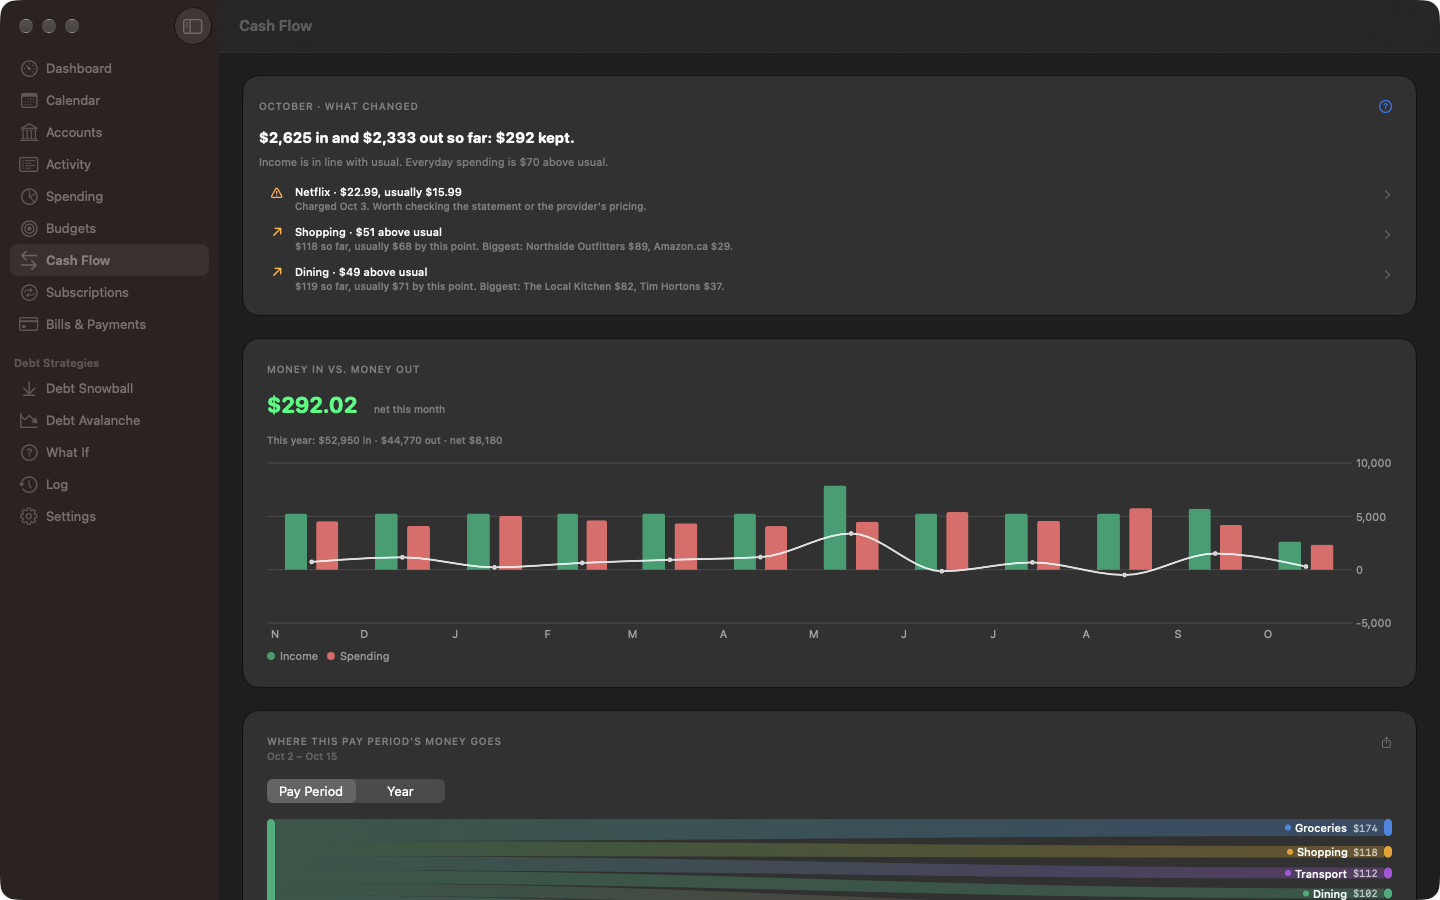Click the Shopping $51 above usual text
1440x900 pixels.
368,232
